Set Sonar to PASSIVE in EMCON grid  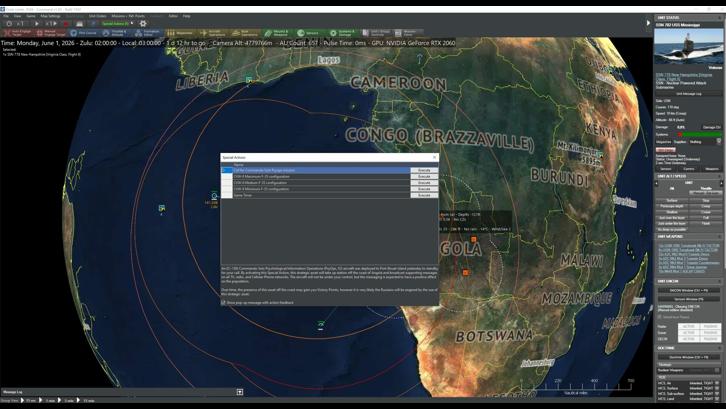(710, 333)
